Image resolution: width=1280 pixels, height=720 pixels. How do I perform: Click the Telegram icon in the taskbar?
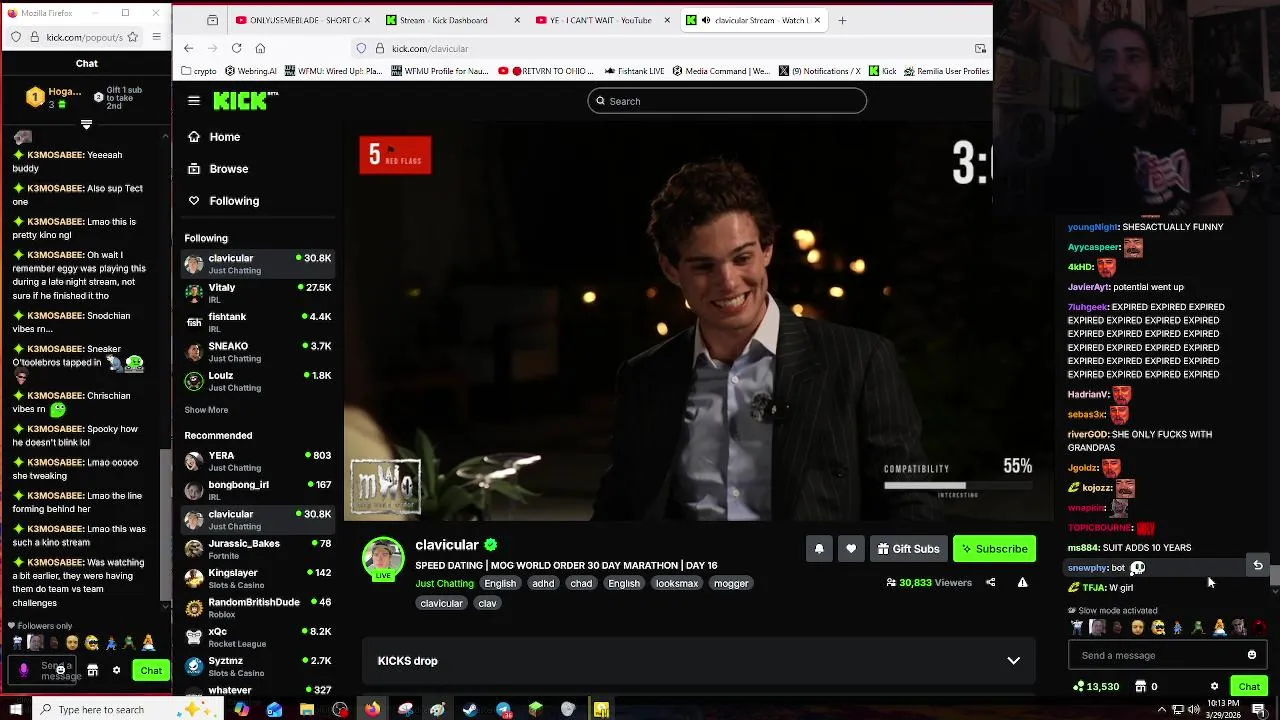pyautogui.click(x=503, y=710)
